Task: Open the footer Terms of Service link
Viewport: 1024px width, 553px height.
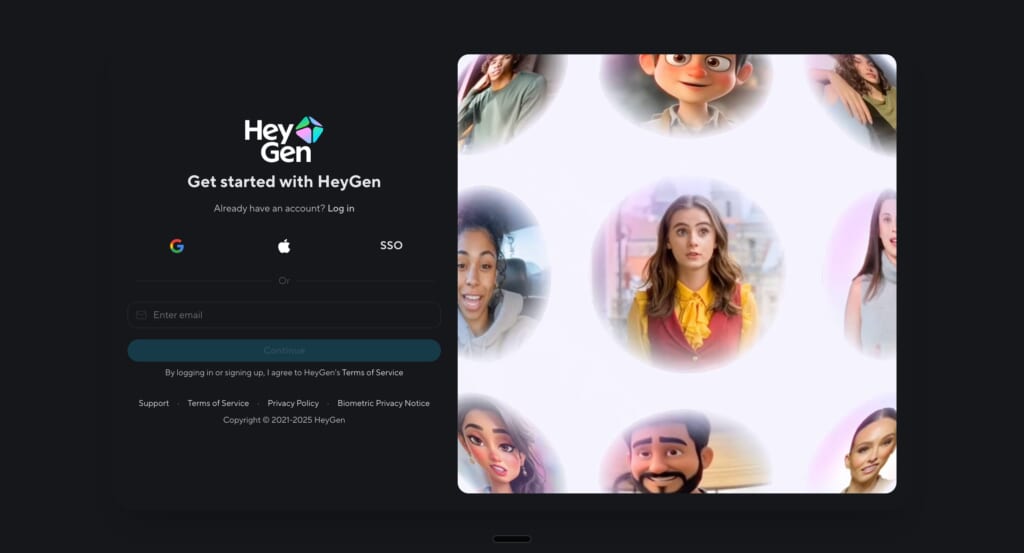Action: 218,403
